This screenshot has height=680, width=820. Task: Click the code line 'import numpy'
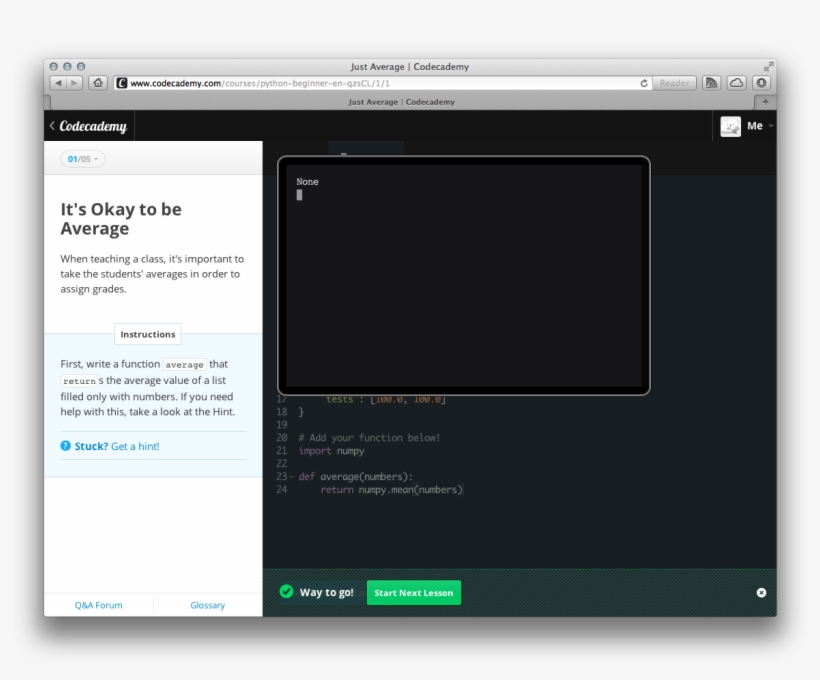332,451
